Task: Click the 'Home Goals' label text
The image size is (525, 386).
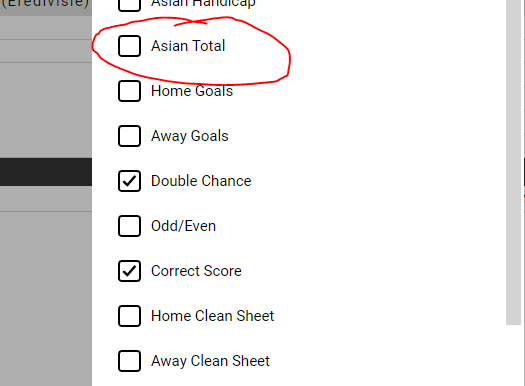Action: 192,91
